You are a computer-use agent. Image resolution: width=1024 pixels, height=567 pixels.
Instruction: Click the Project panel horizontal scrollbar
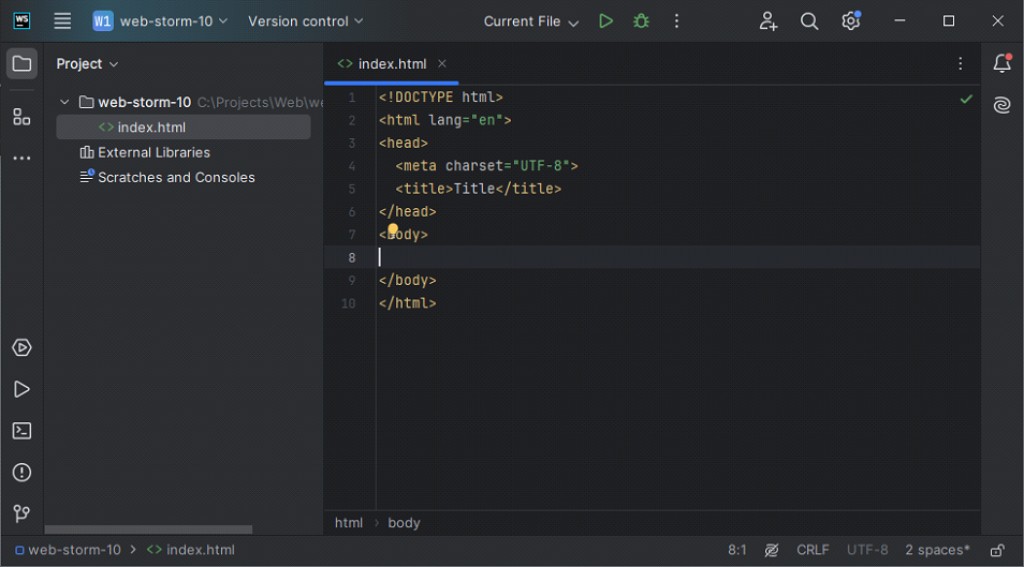(148, 530)
